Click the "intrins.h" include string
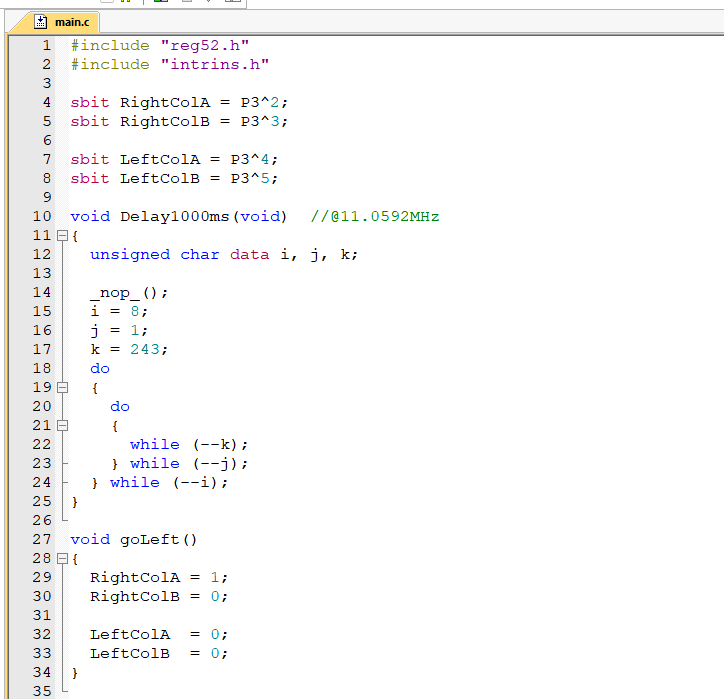The image size is (724, 699). pos(215,64)
